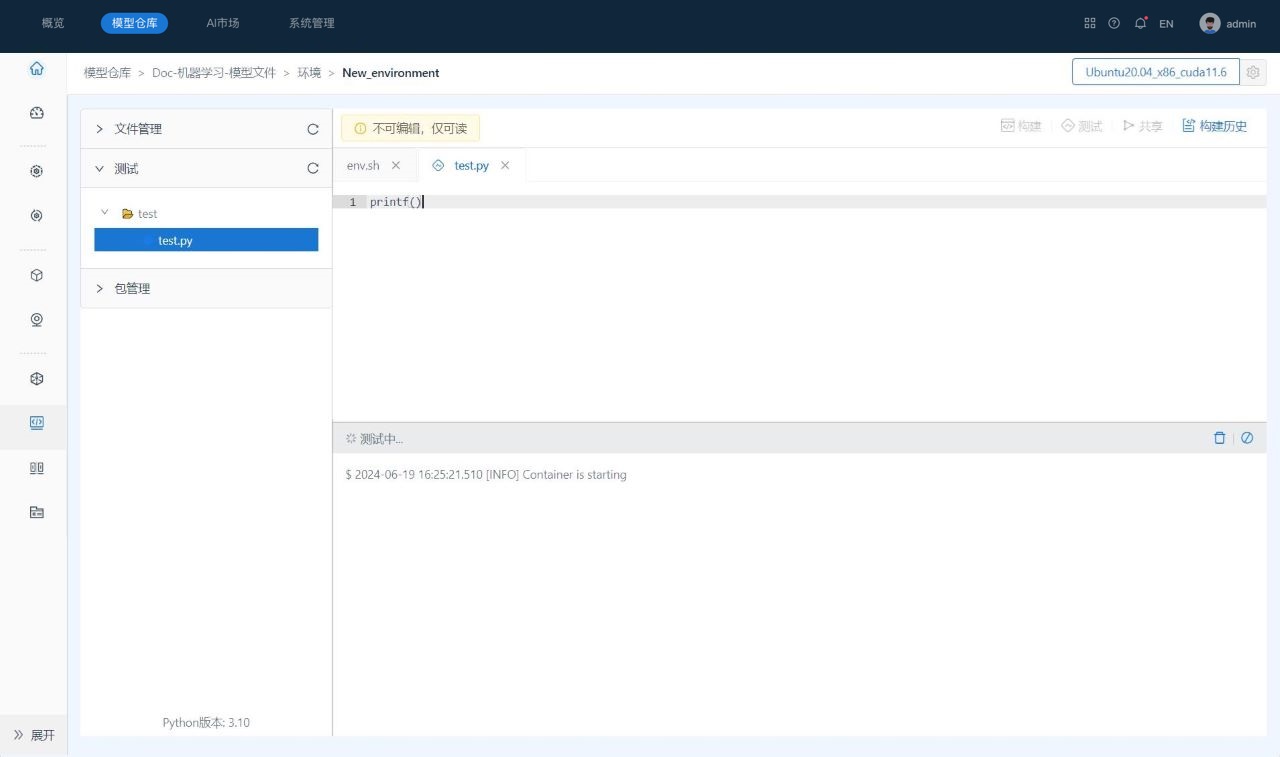This screenshot has height=757, width=1280.
Task: Switch to the env.sh tab
Action: [x=363, y=166]
